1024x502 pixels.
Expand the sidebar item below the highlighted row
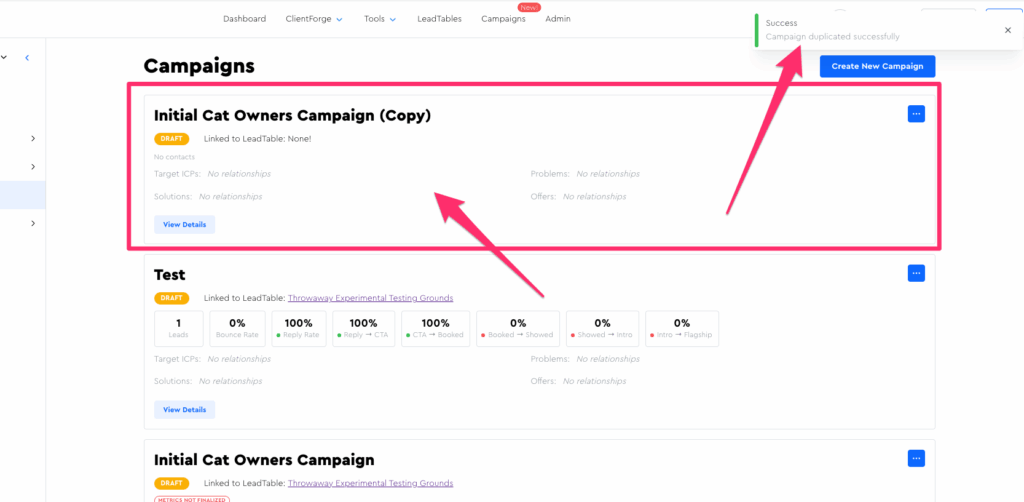33,223
